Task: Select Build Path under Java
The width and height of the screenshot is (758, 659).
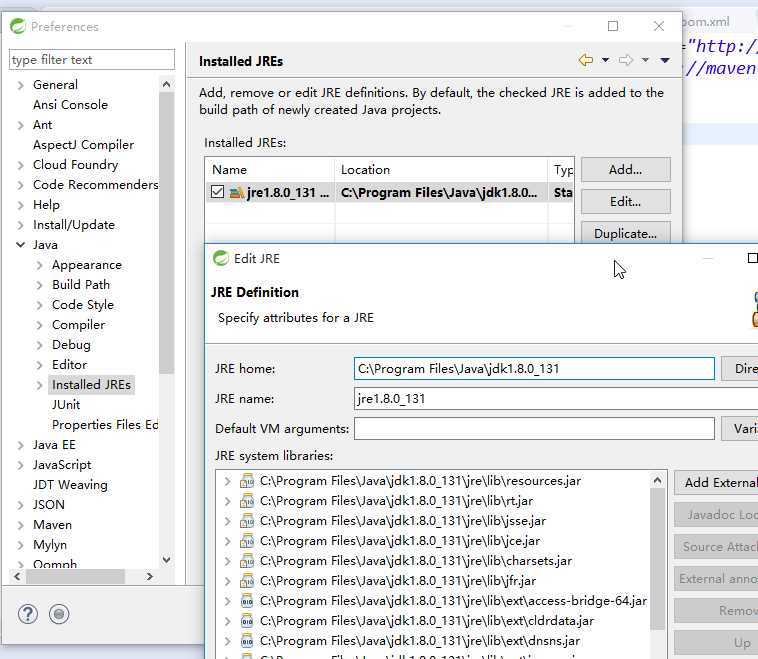Action: (x=81, y=285)
